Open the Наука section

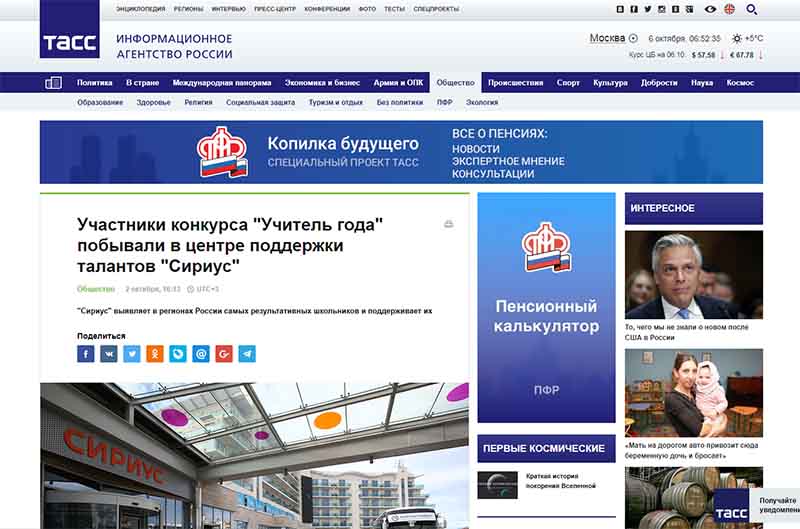(702, 83)
